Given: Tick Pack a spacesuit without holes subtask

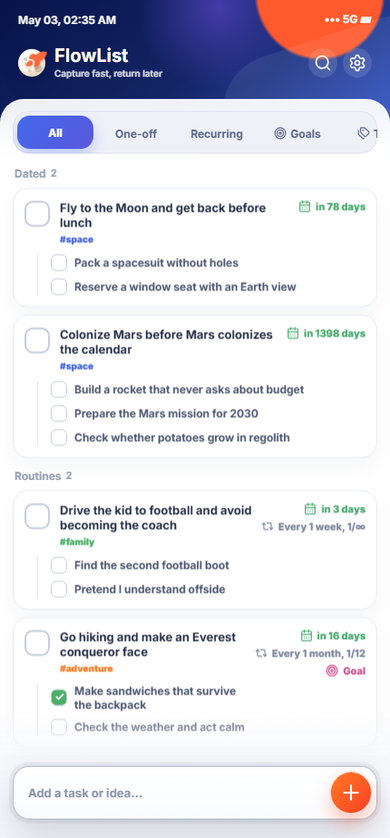Looking at the screenshot, I should (59, 263).
